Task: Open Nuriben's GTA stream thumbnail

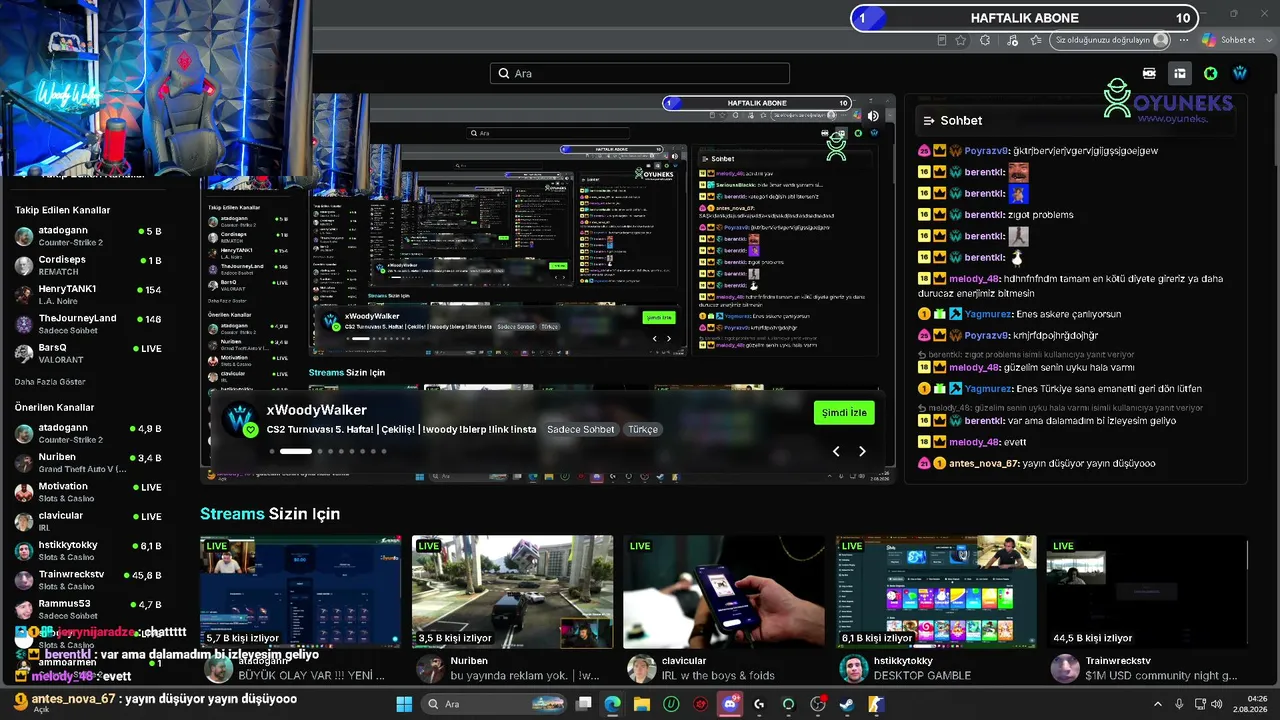Action: (x=512, y=591)
